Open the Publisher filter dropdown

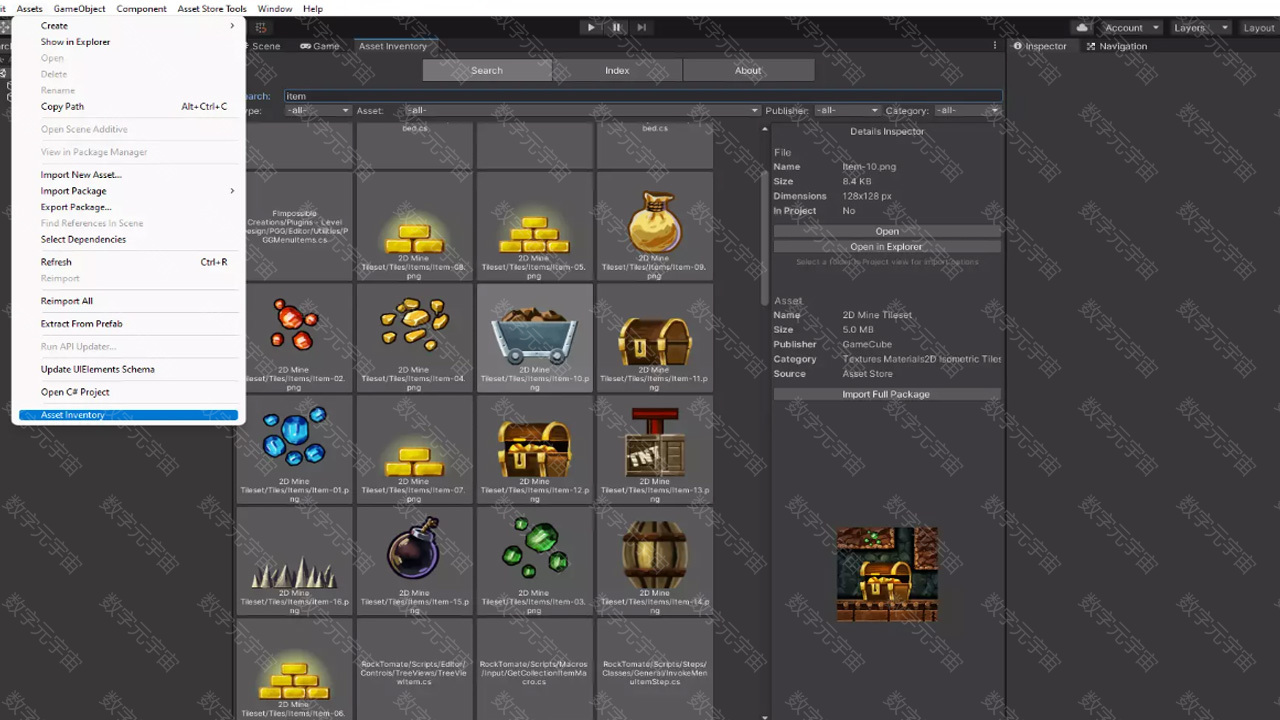click(x=846, y=110)
